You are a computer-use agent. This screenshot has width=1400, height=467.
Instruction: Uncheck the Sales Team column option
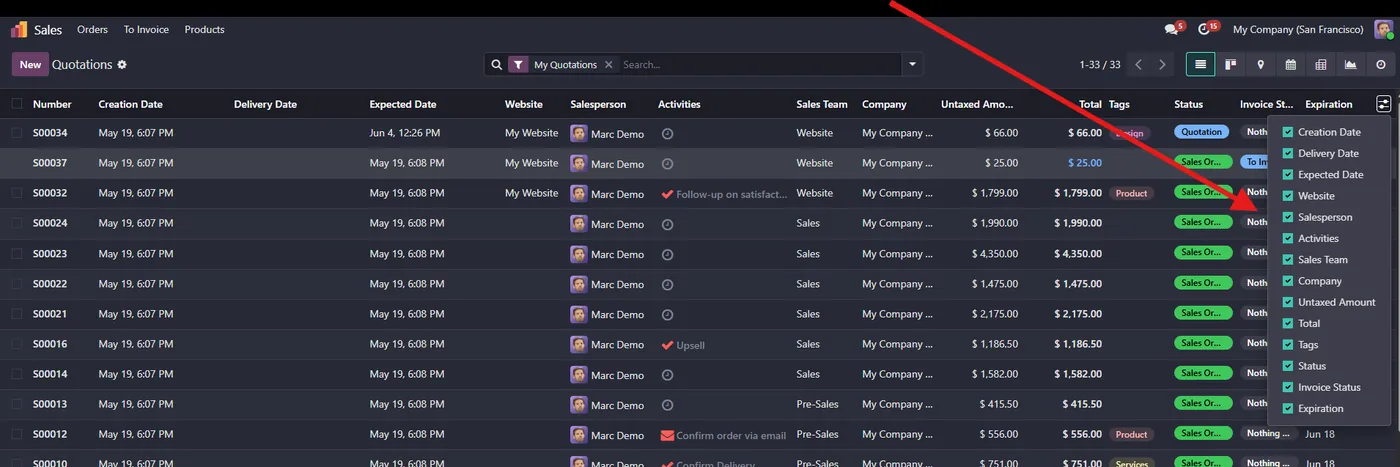click(1288, 259)
